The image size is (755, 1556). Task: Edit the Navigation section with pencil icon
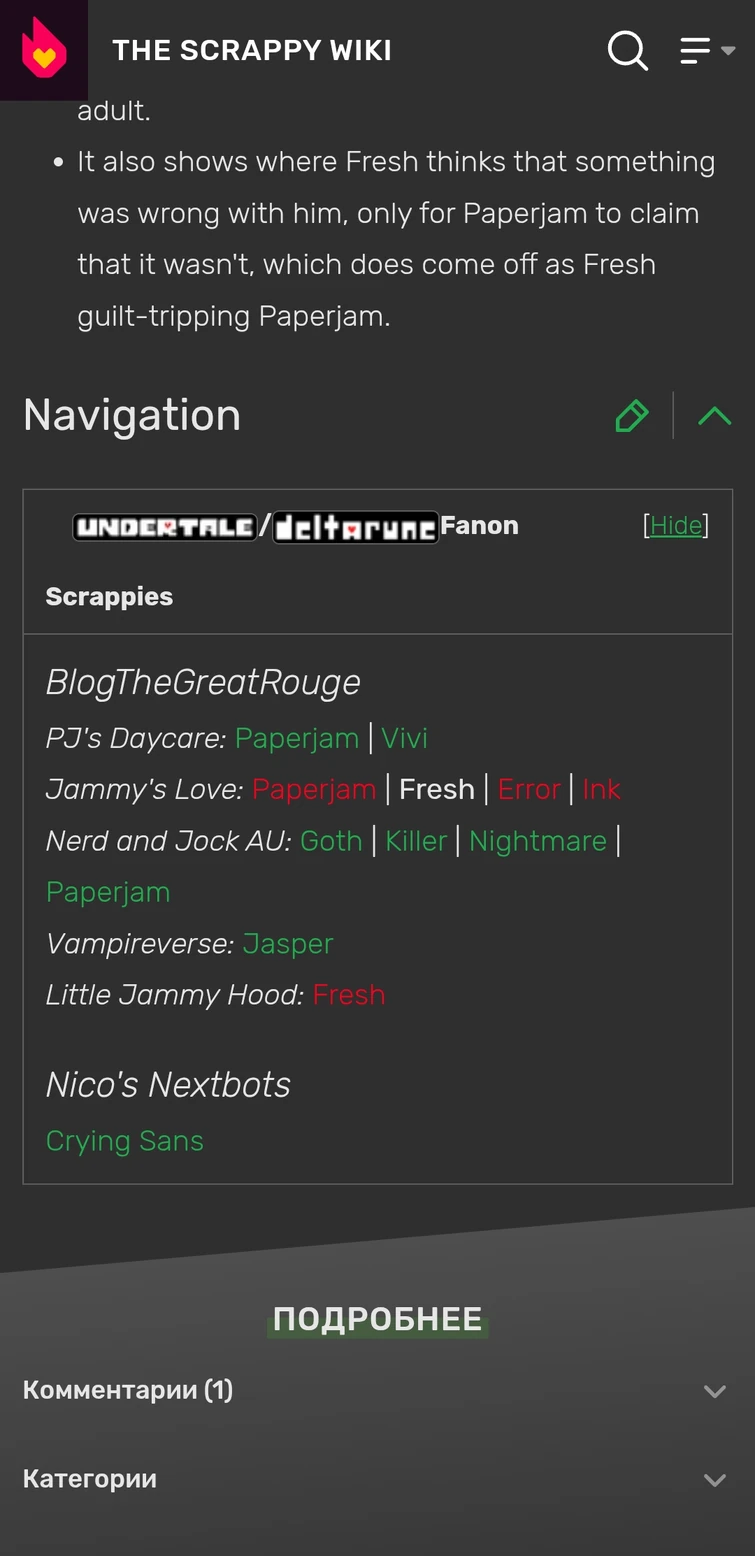(x=632, y=416)
